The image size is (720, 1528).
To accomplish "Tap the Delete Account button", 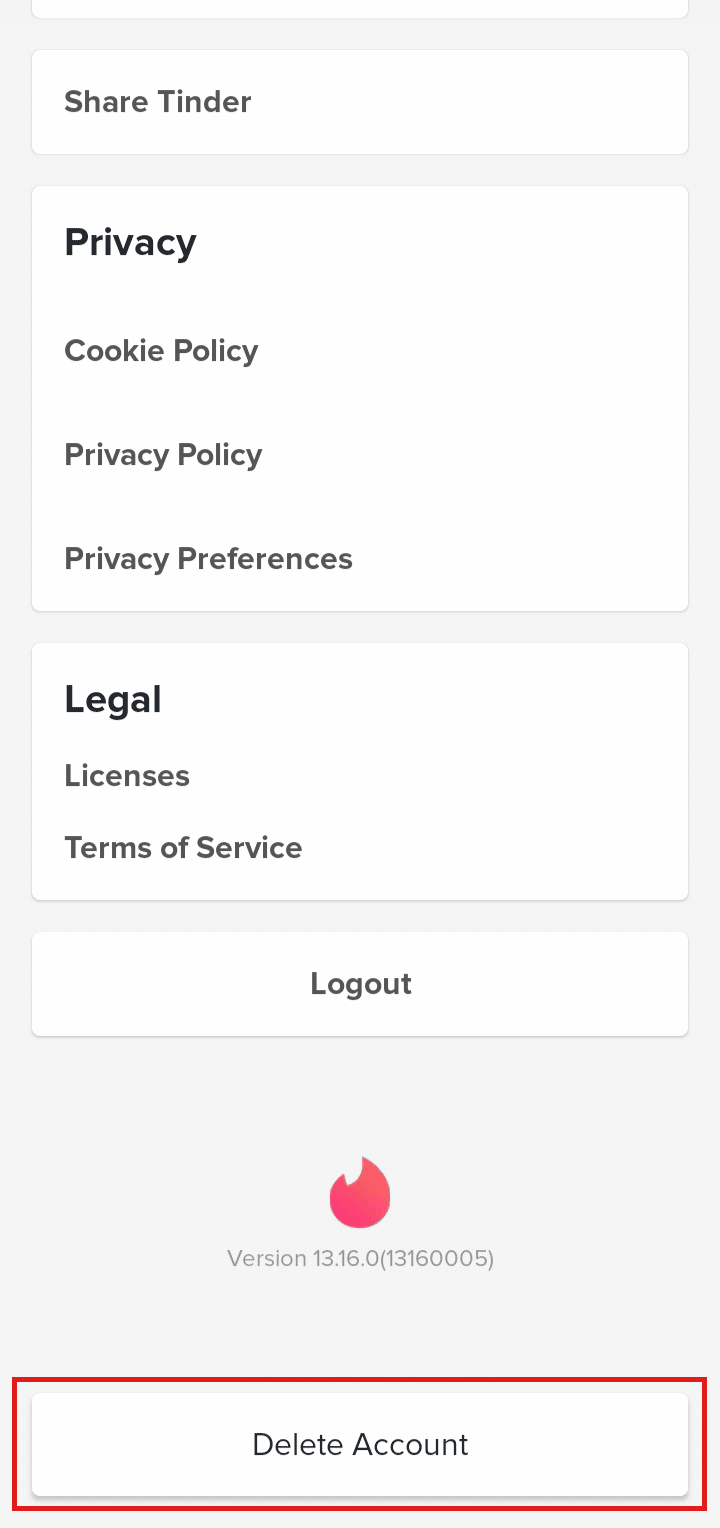I will pos(360,1445).
